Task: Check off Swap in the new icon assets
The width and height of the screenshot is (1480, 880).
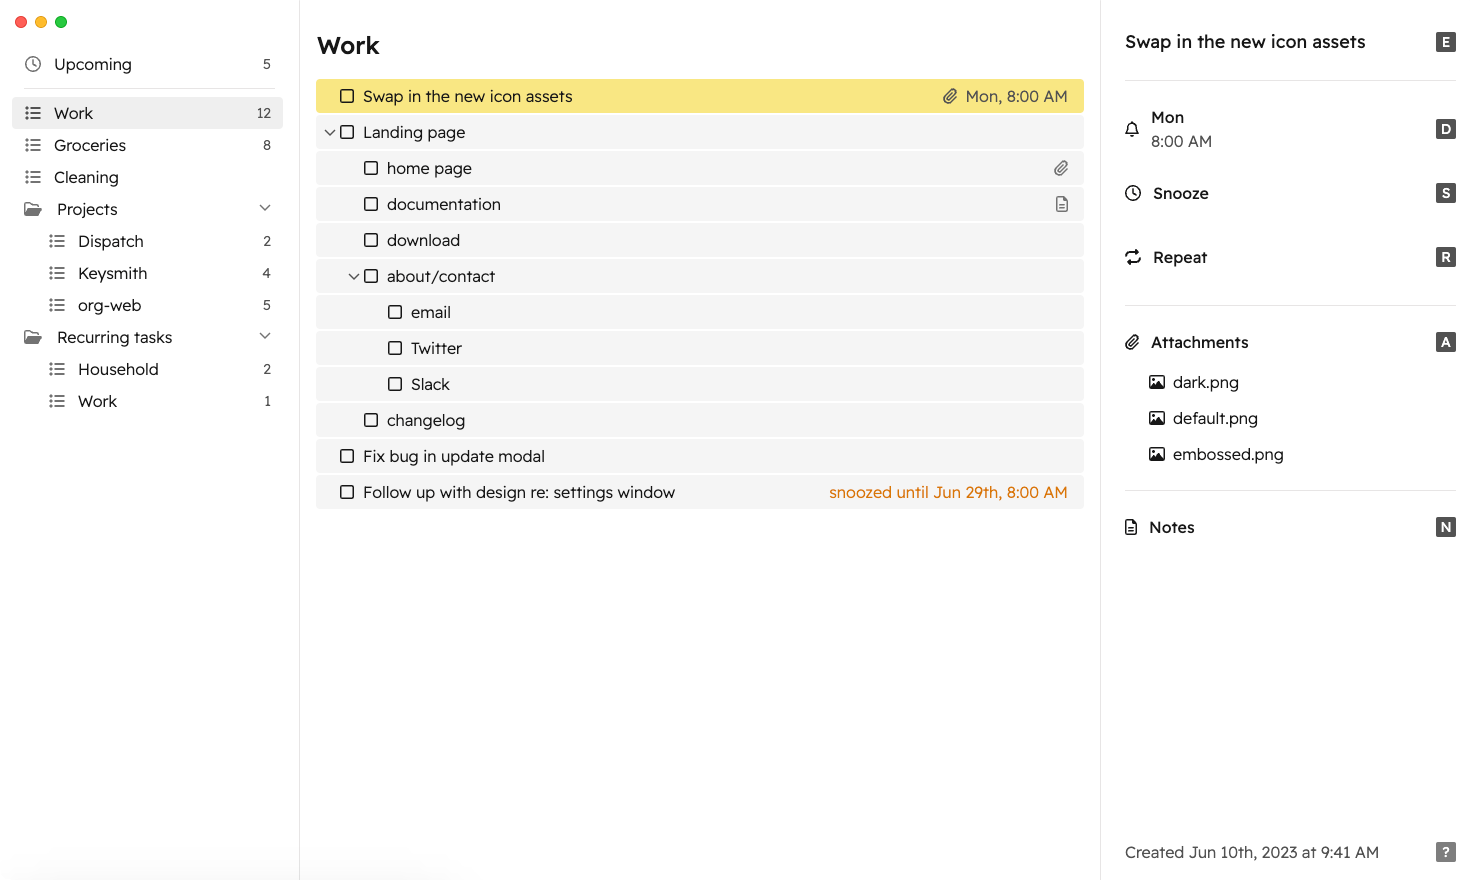Action: [347, 96]
